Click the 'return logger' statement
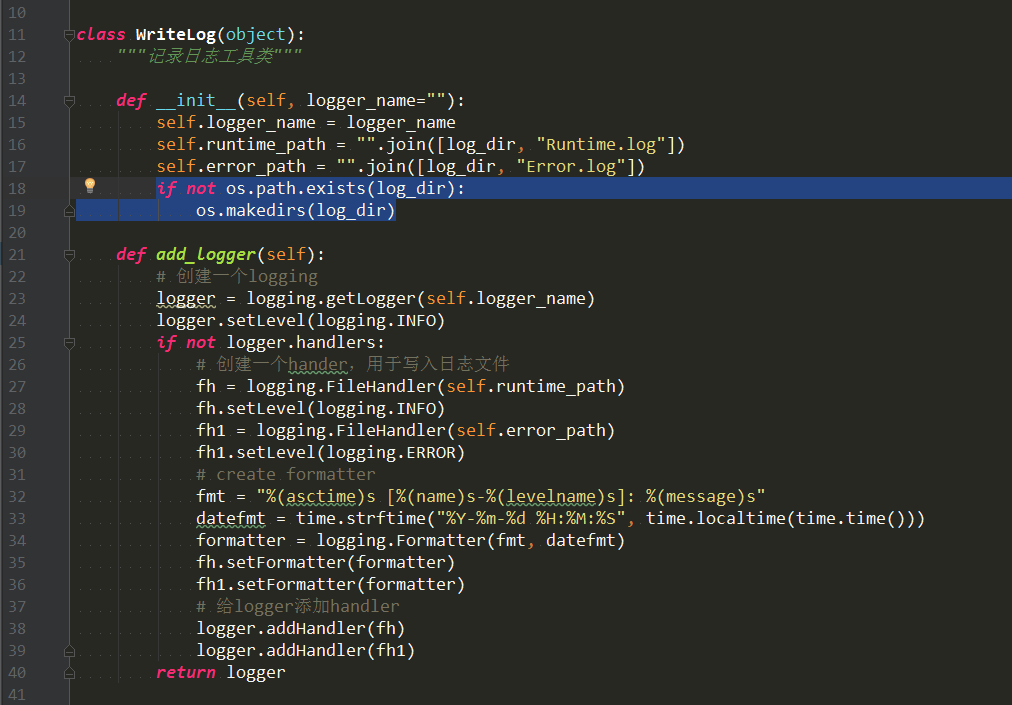 221,672
